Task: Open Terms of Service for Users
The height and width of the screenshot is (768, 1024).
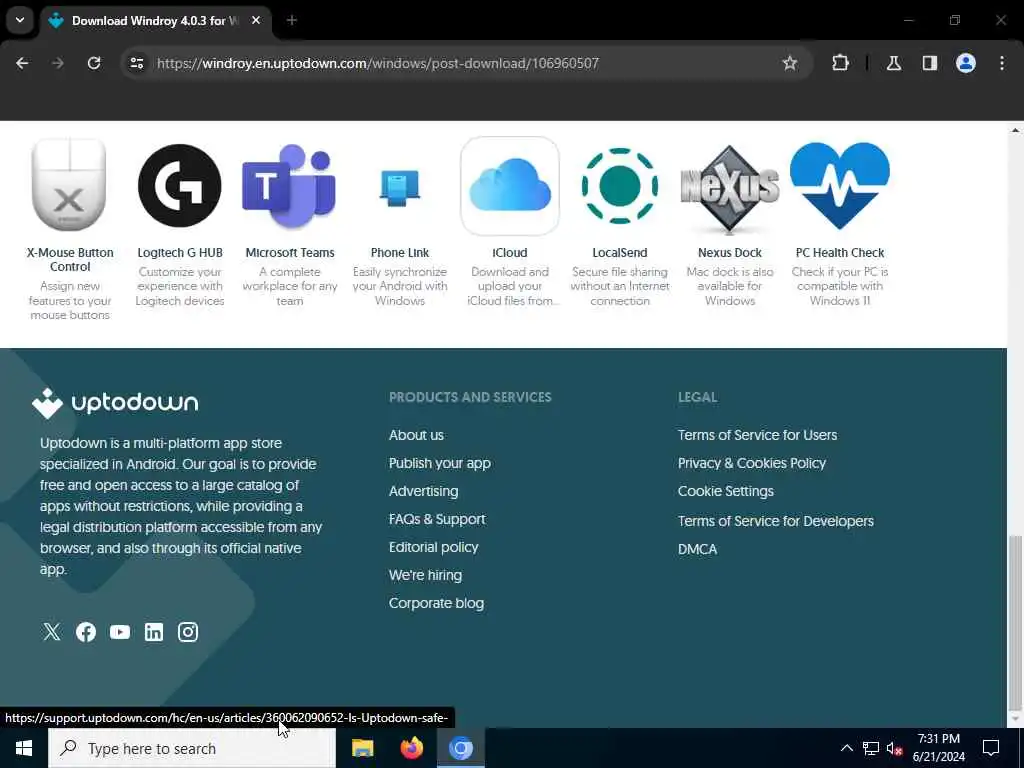Action: [757, 435]
